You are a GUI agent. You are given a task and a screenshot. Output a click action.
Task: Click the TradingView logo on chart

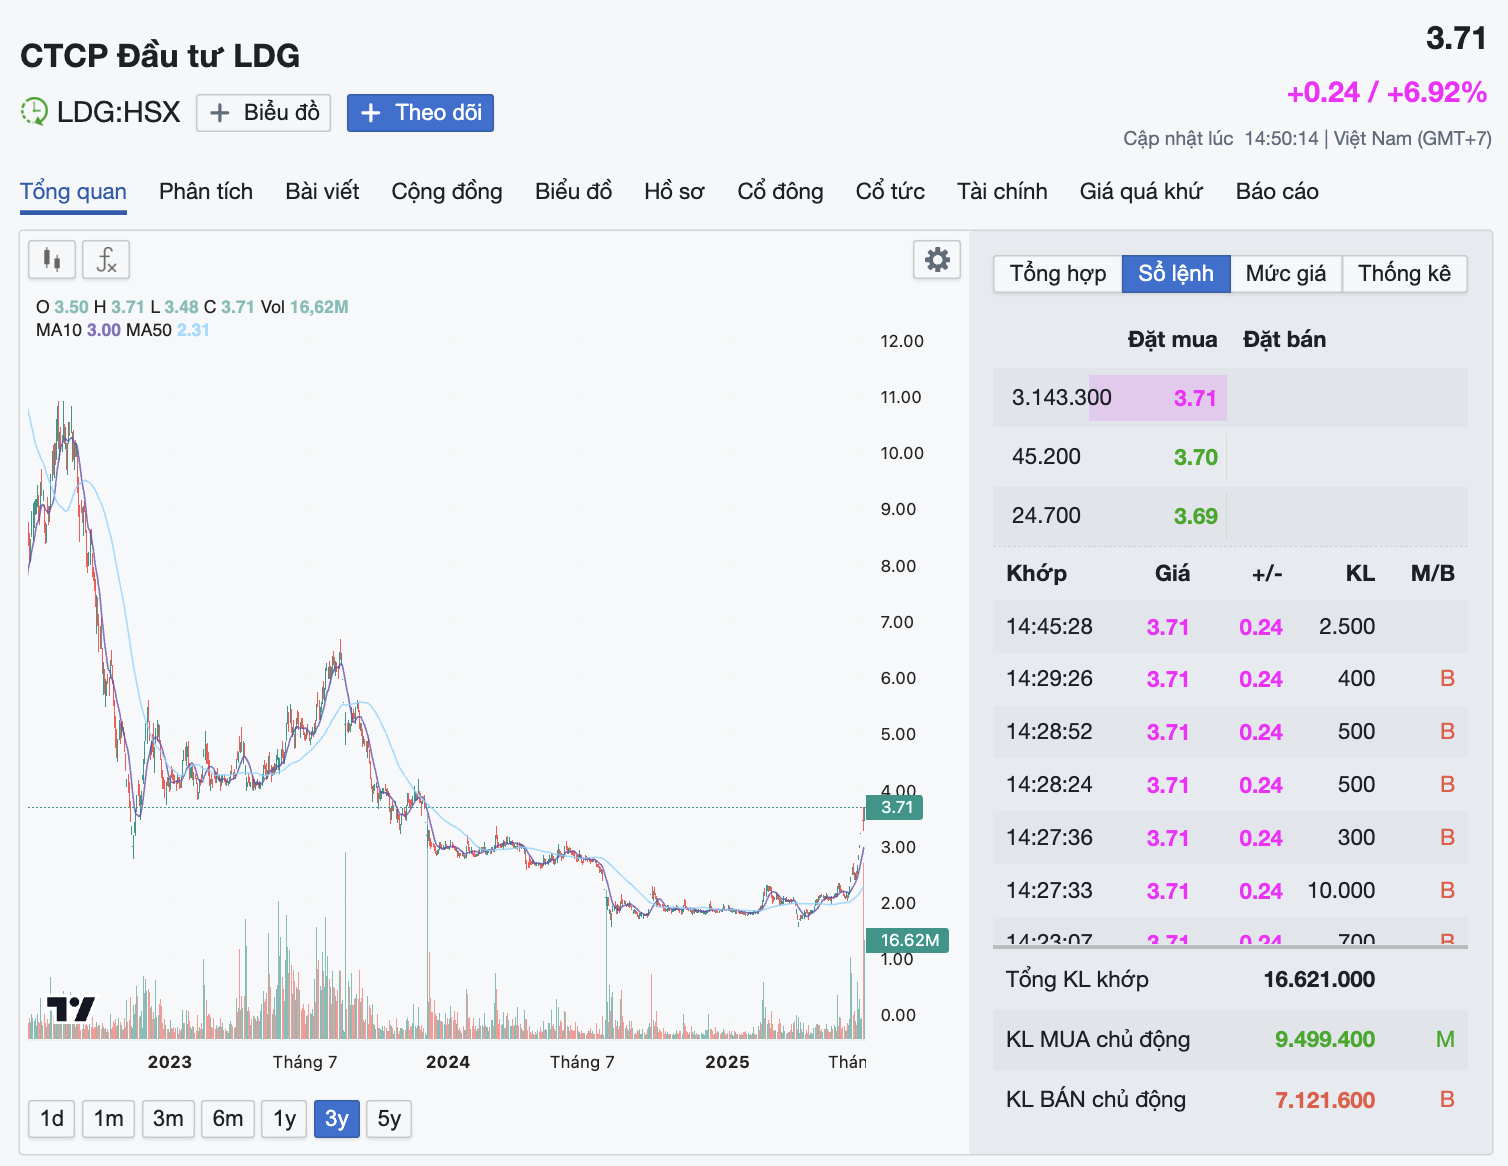(71, 1009)
